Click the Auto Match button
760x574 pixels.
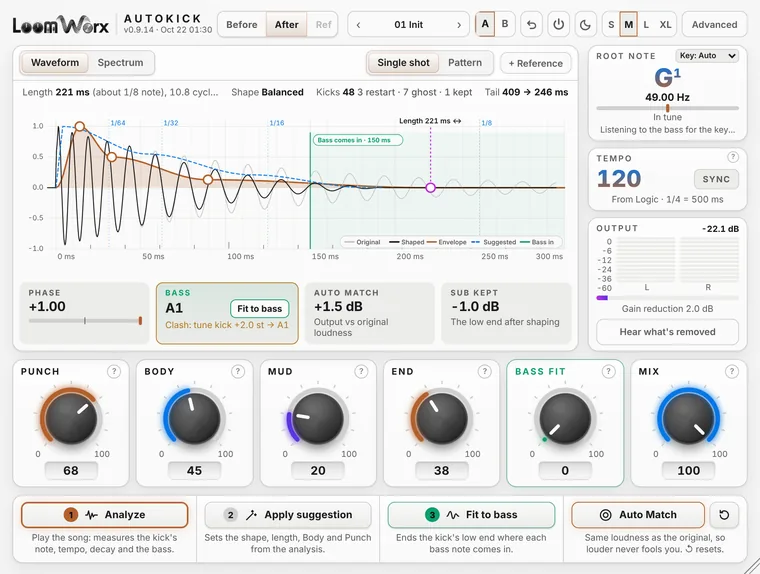click(x=638, y=515)
